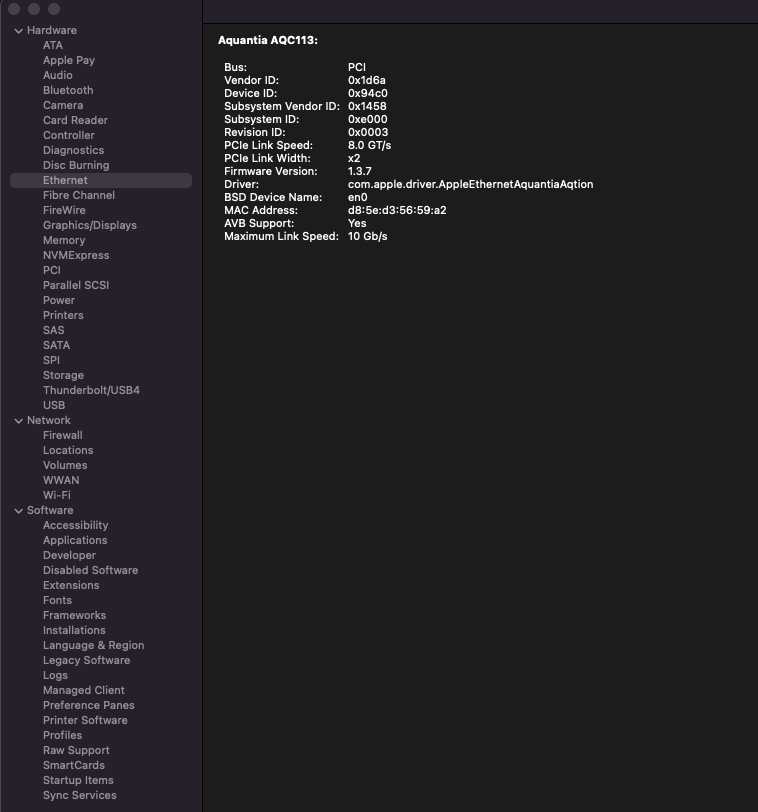Open SmartCards info
The image size is (758, 812).
coord(74,766)
